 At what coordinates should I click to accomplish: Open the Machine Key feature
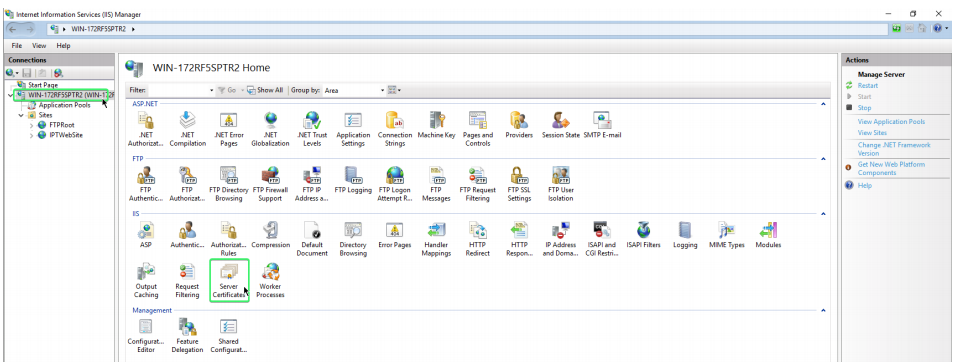437,125
